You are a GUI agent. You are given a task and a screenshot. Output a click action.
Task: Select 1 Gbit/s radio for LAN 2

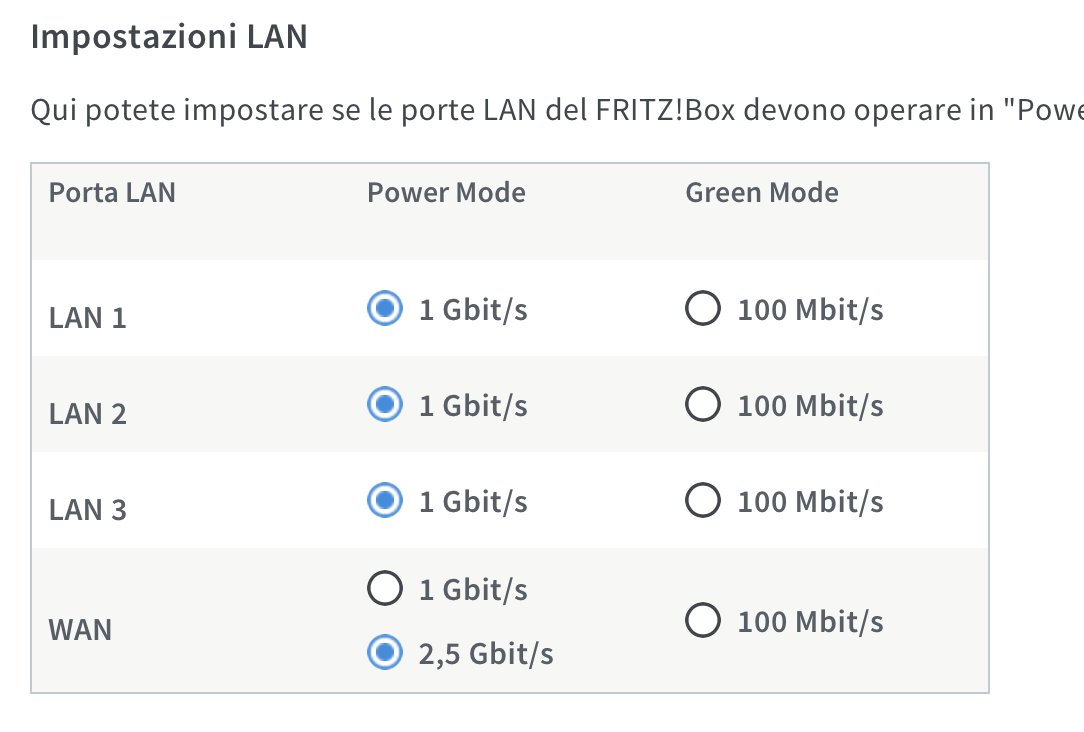385,404
